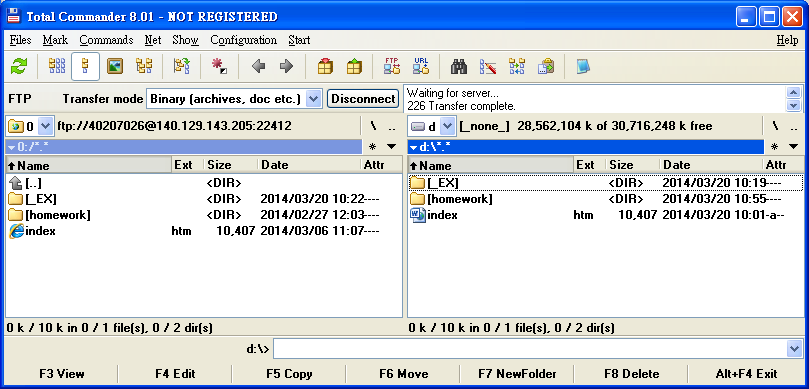Show directory tree view icon
The image size is (809, 389).
pos(144,66)
